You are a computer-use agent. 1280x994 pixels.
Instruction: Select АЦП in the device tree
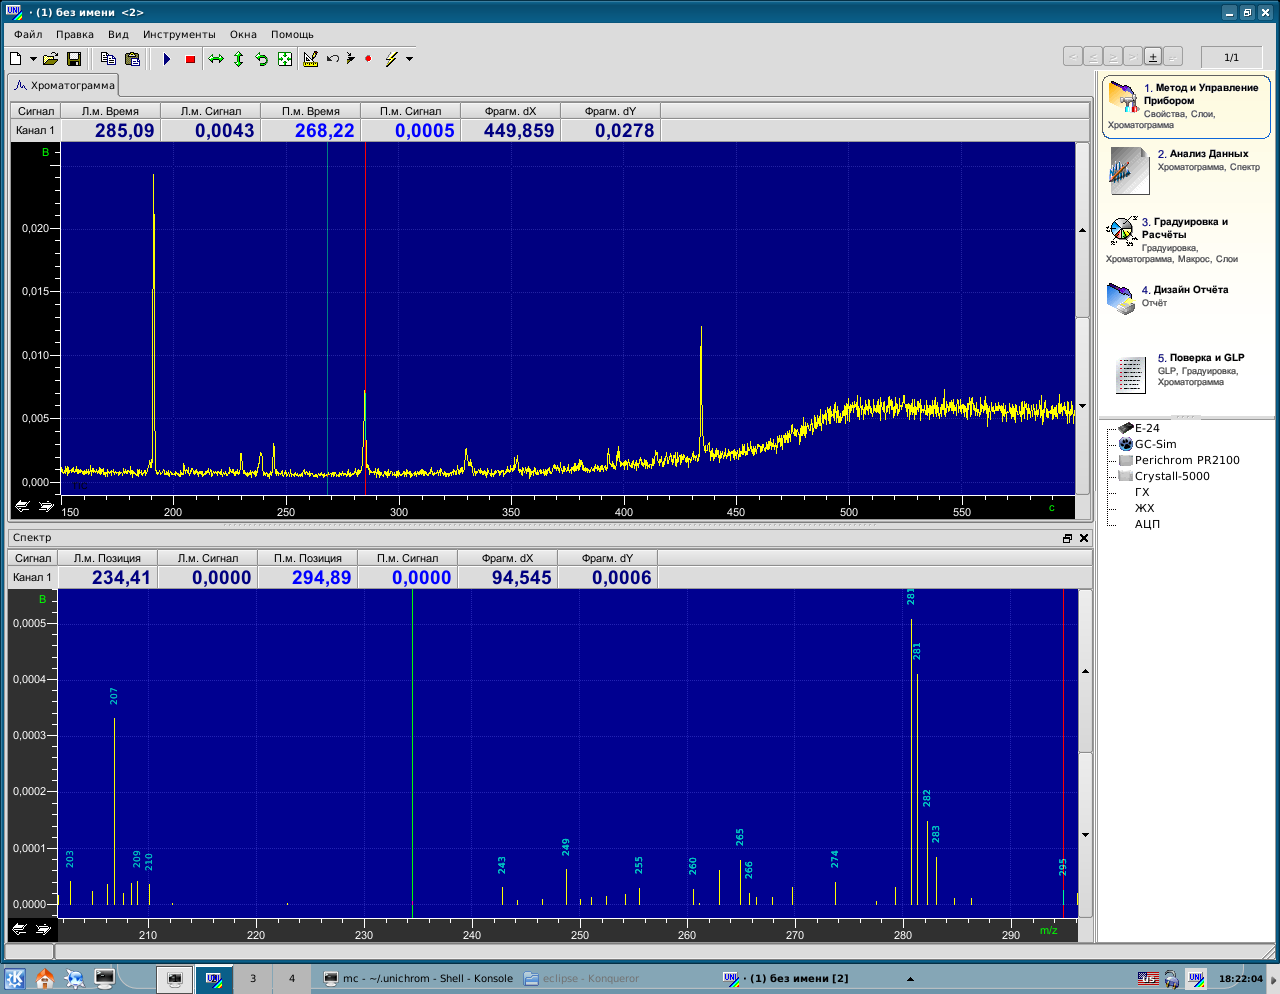(1147, 524)
